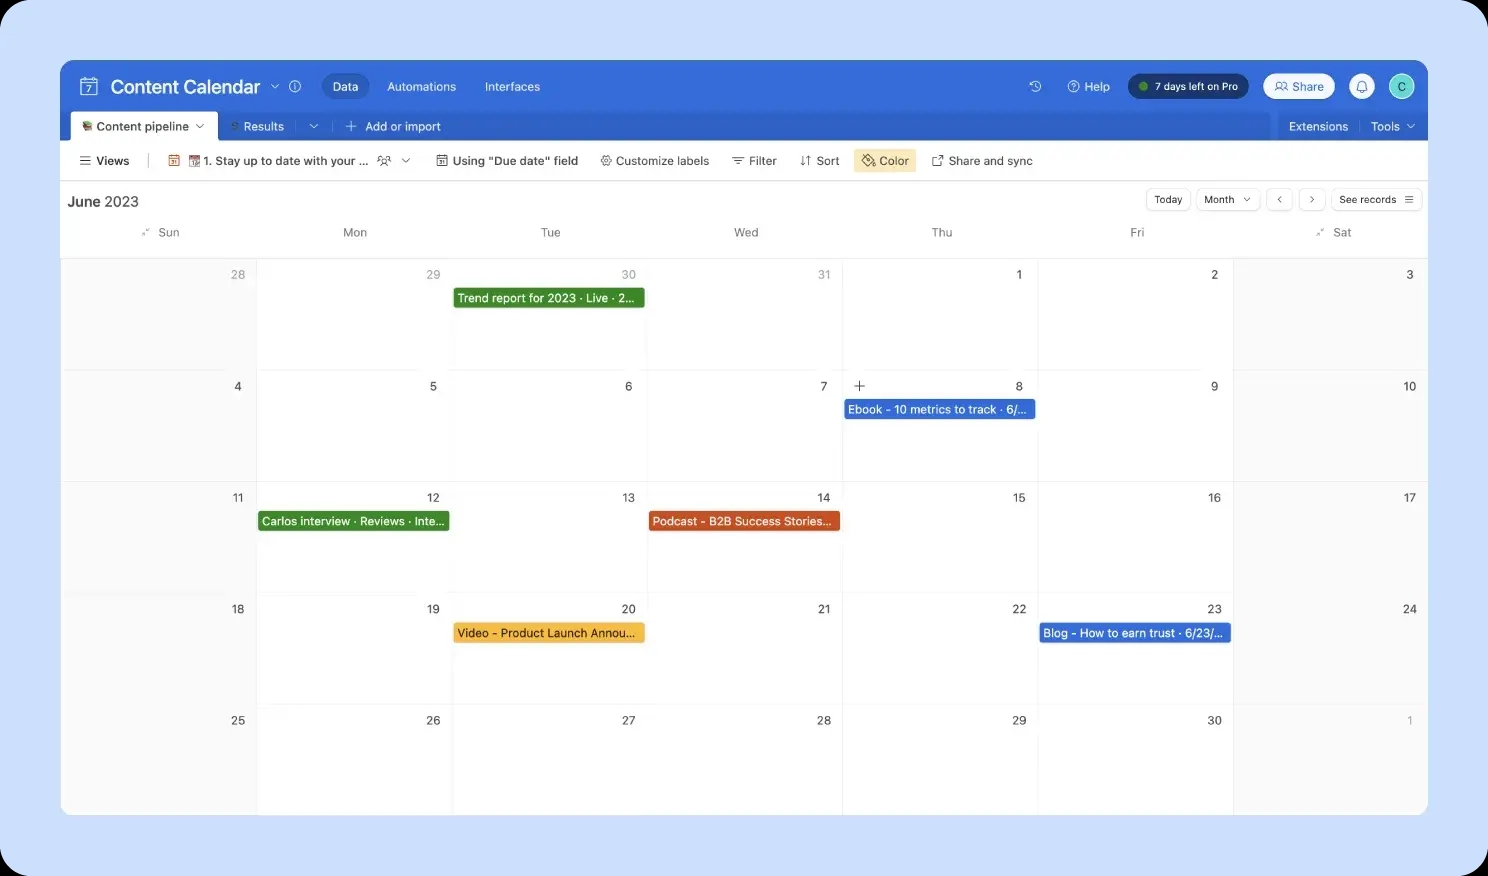Open the Help menu
Viewport: 1488px width, 876px height.
pos(1088,87)
